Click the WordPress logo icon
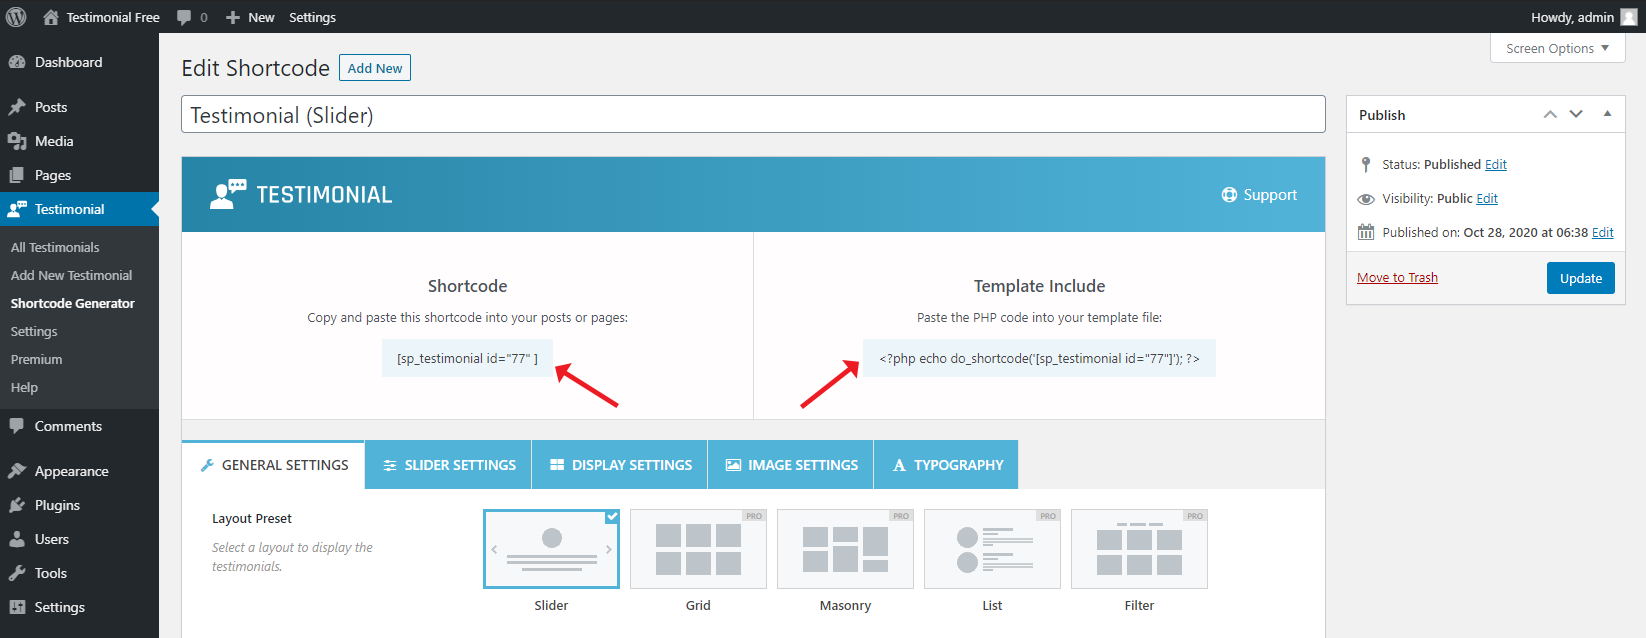Screen dimensions: 1646x638 (16, 17)
